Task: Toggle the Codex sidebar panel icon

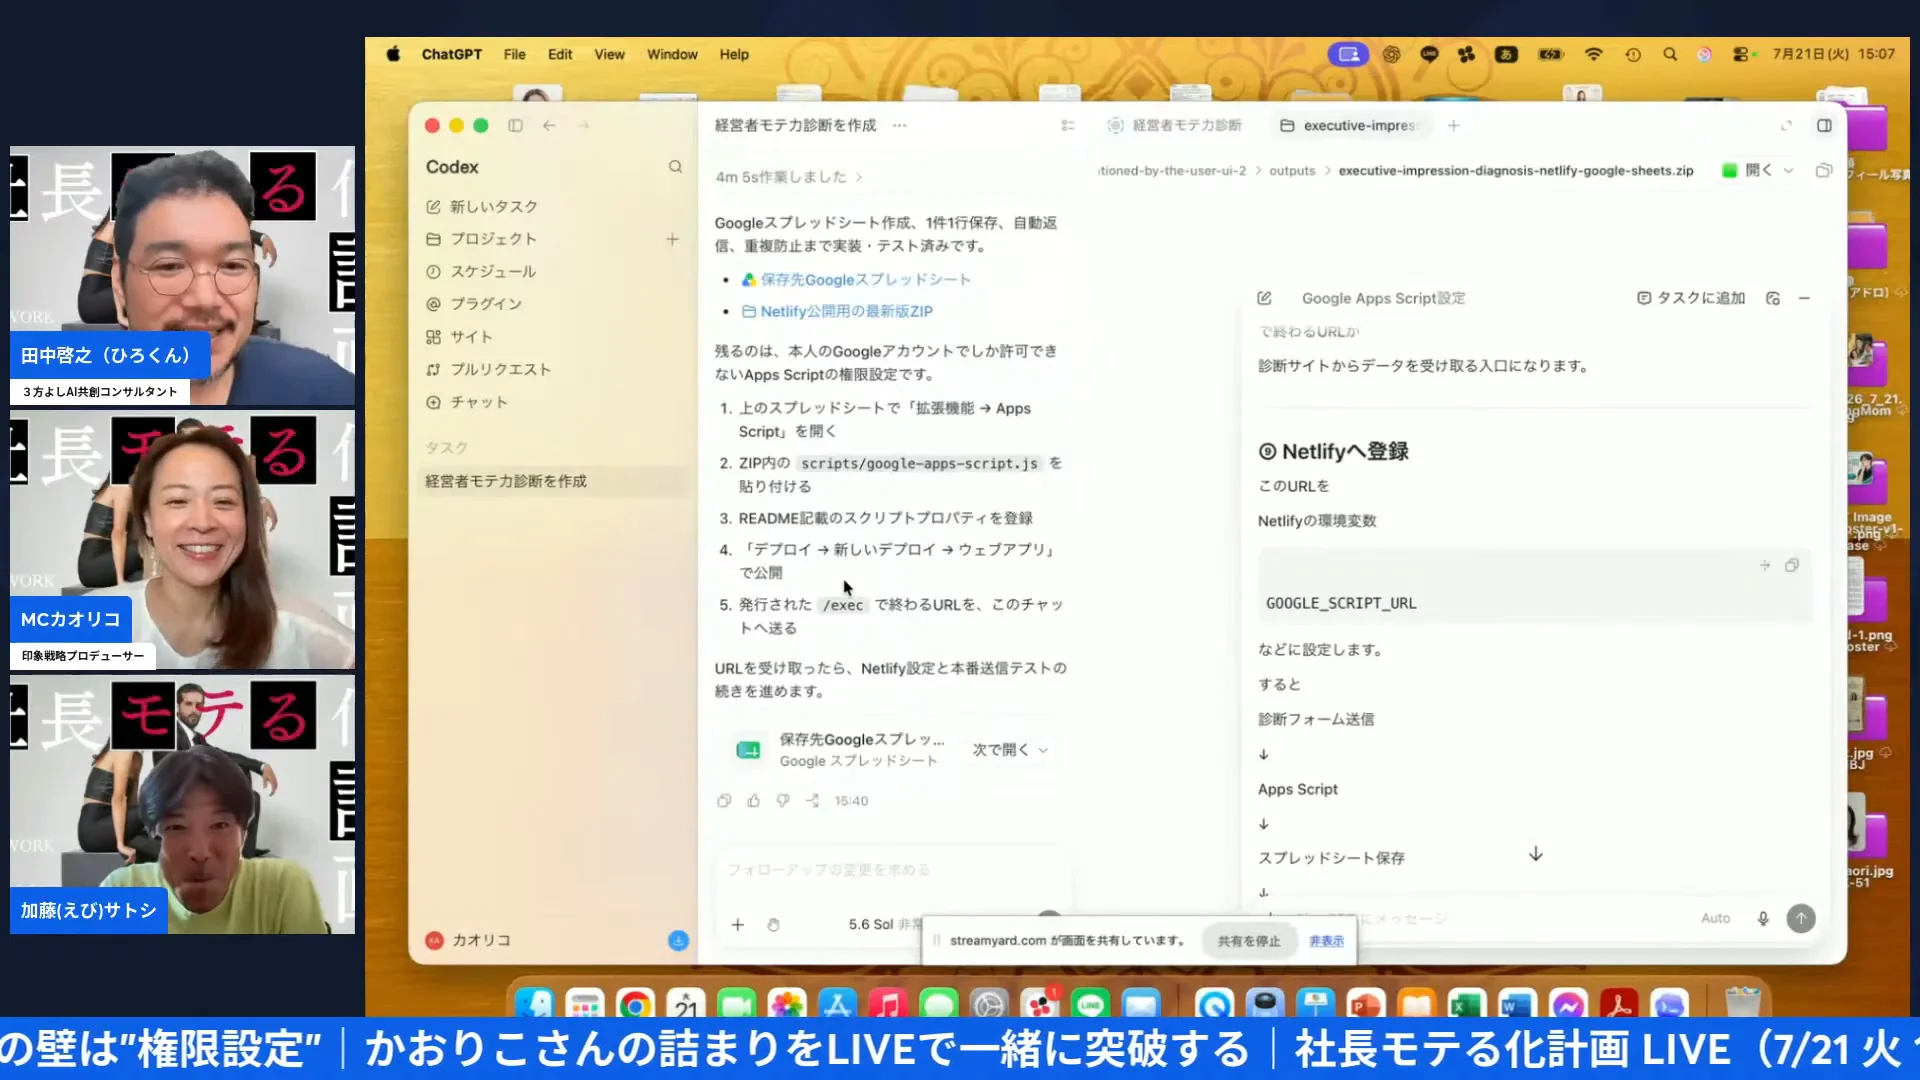Action: click(515, 125)
